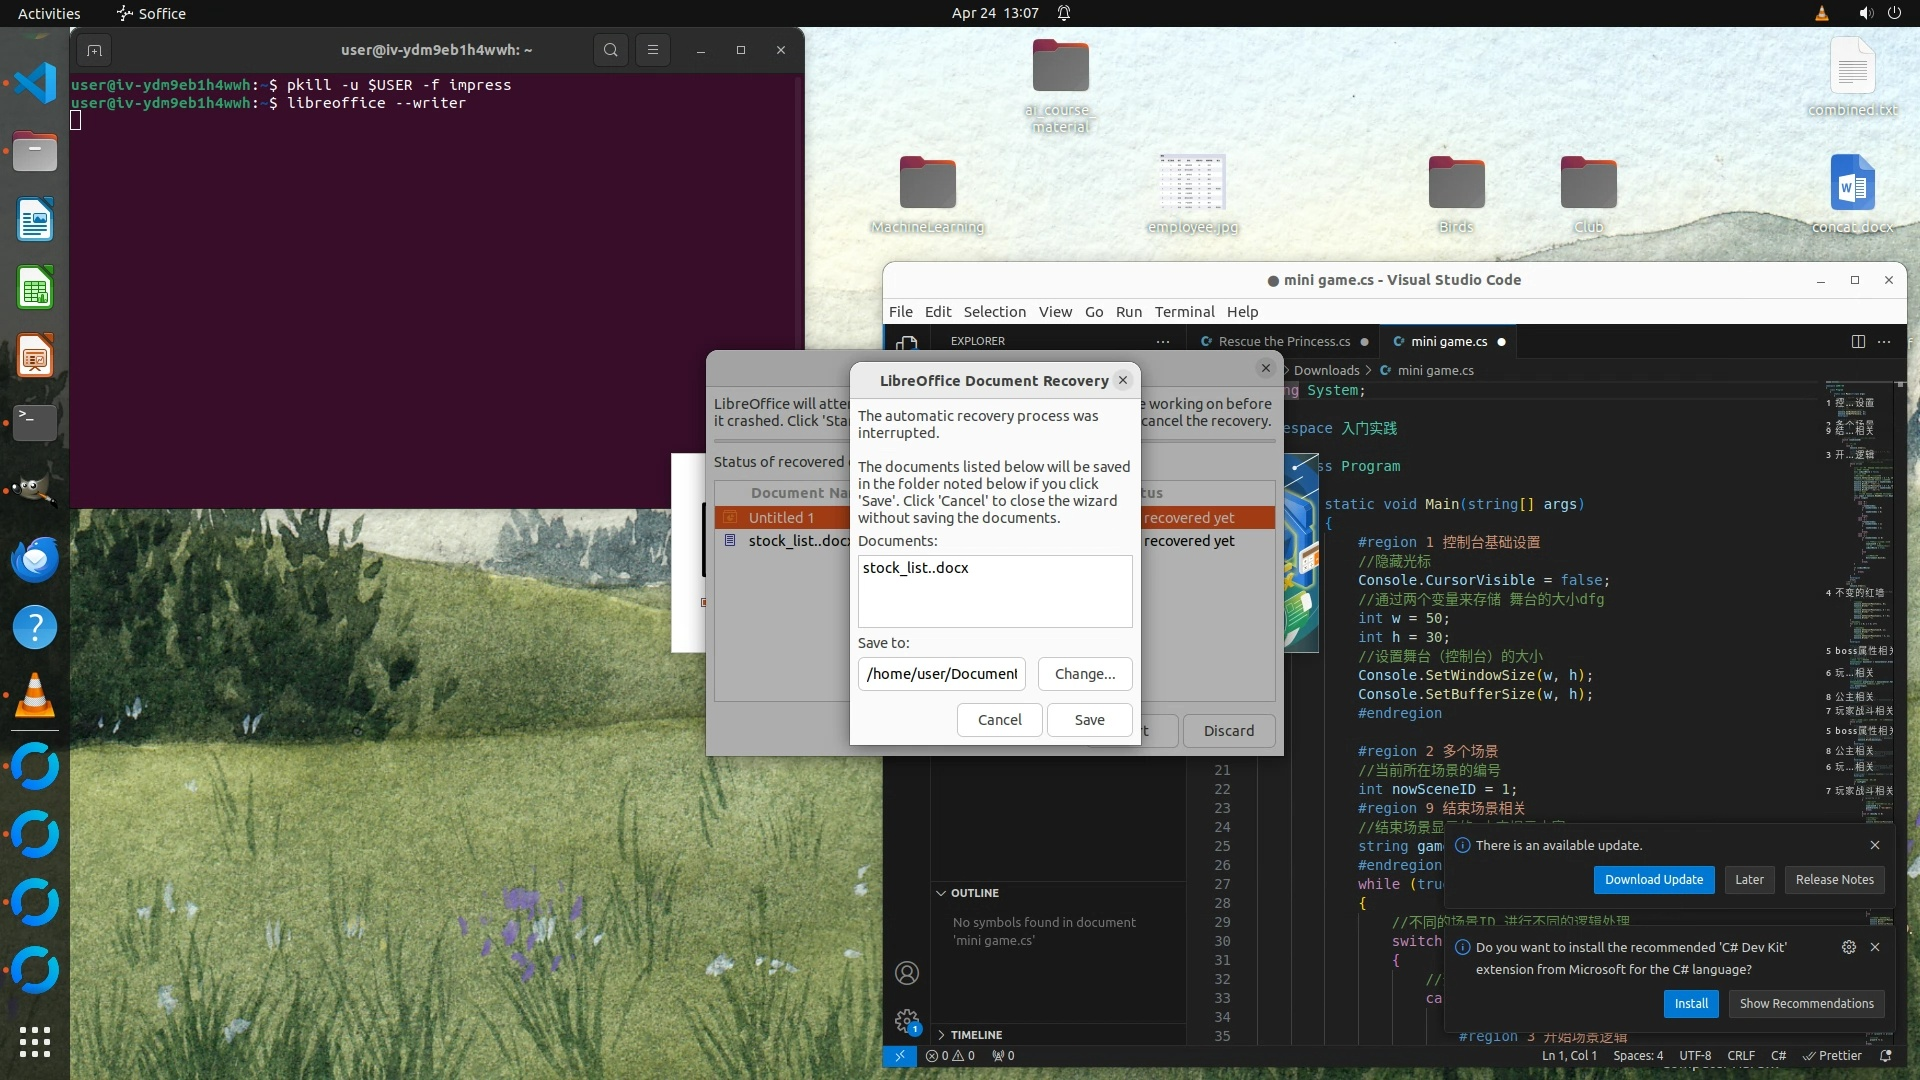This screenshot has width=1920, height=1080.
Task: Open terminal search icon
Action: [610, 50]
